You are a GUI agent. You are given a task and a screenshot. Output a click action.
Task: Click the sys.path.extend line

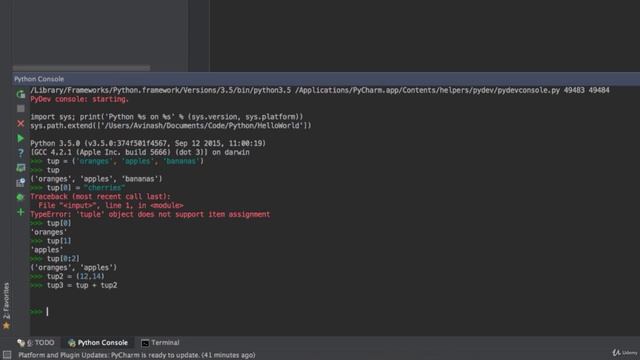(x=171, y=126)
